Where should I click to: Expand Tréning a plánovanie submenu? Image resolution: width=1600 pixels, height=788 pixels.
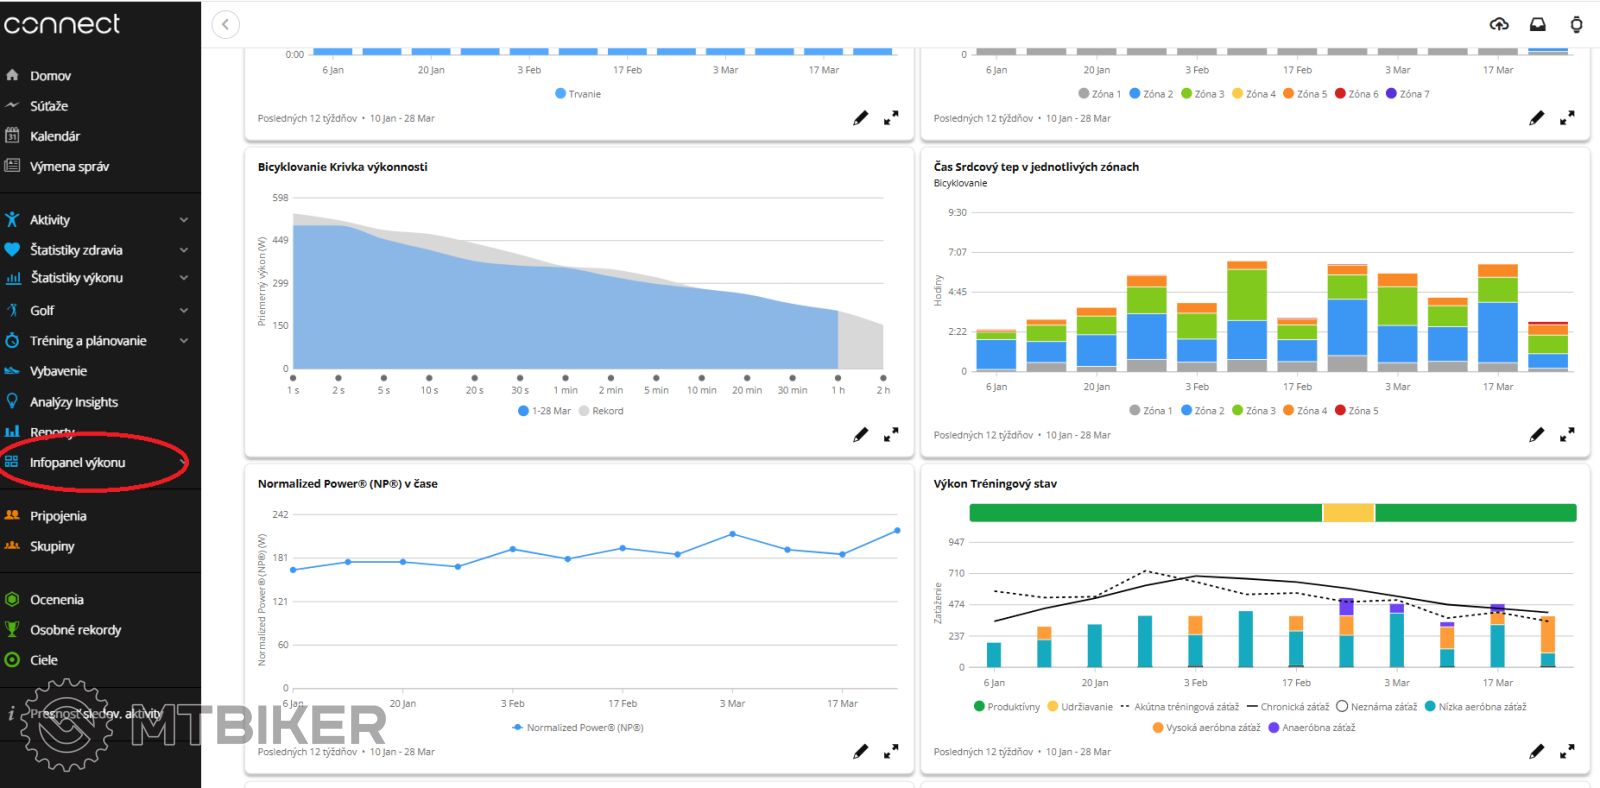pos(184,341)
